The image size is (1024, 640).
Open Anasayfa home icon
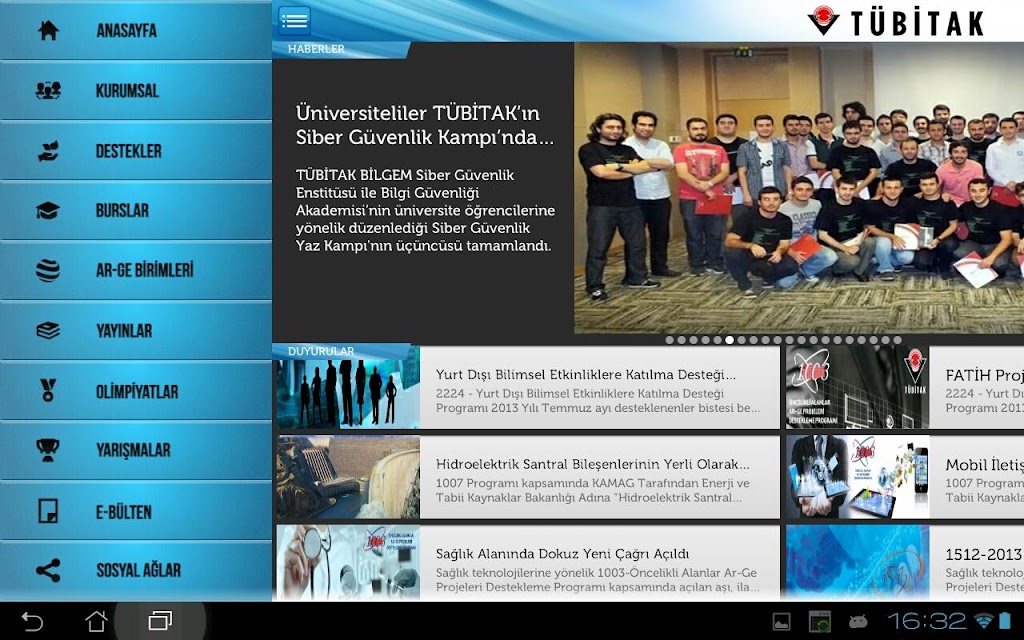point(48,30)
